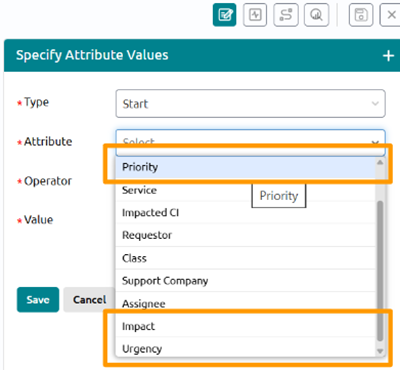Click the Save button
Screen dimensions: 400x370
coord(38,300)
